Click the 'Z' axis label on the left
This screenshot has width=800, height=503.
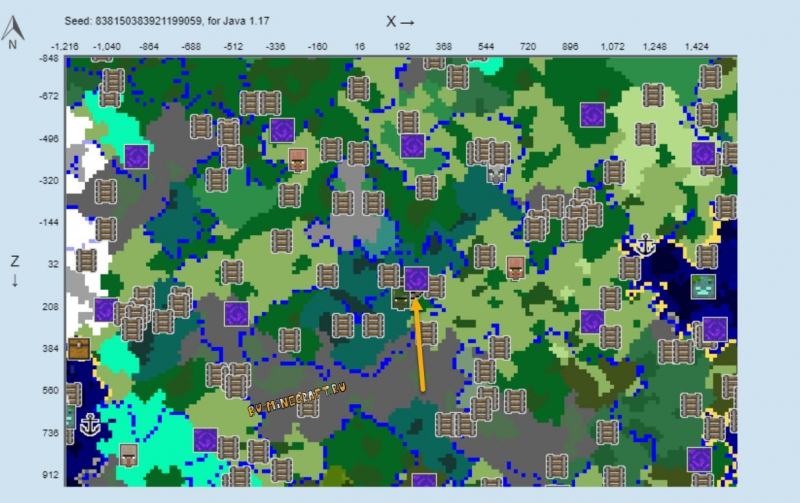pos(15,261)
